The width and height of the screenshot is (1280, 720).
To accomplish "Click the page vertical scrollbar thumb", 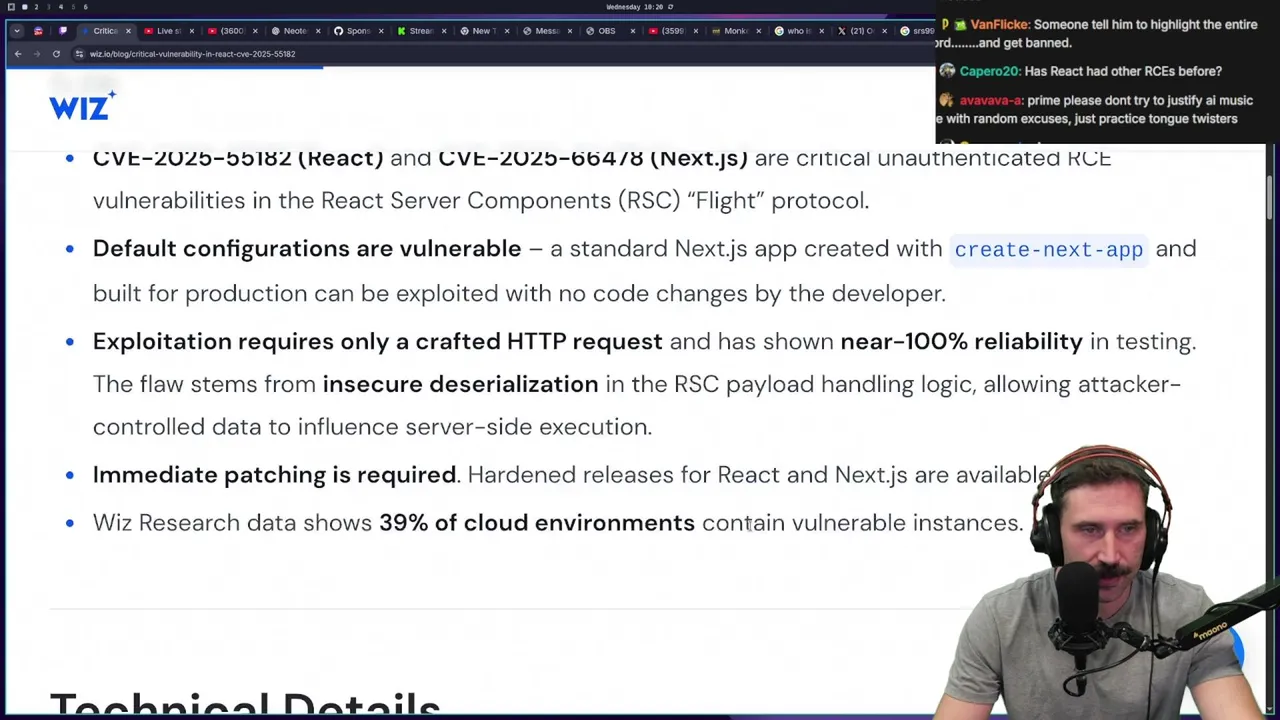I will 1270,198.
